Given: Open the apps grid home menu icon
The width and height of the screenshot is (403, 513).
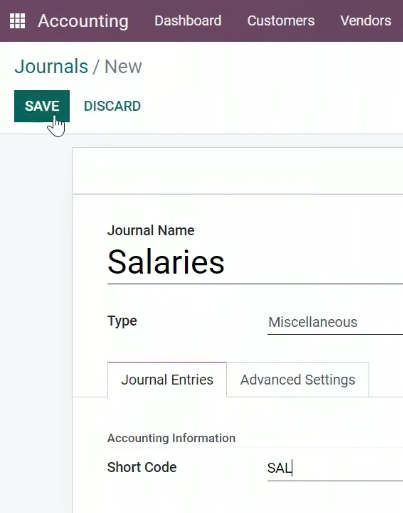Looking at the screenshot, I should click(17, 21).
